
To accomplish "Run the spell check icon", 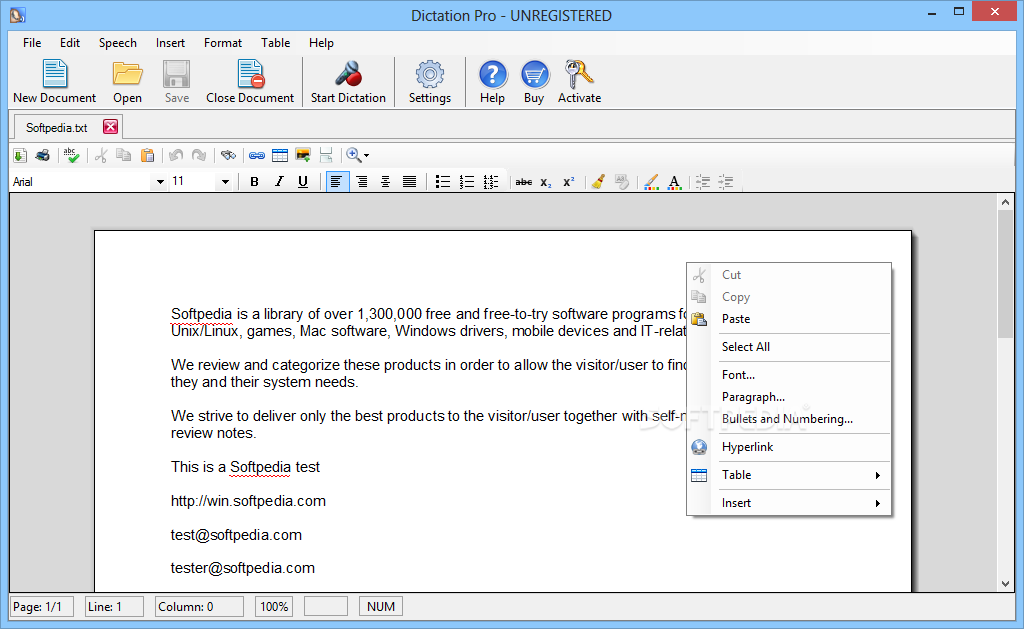I will [71, 155].
